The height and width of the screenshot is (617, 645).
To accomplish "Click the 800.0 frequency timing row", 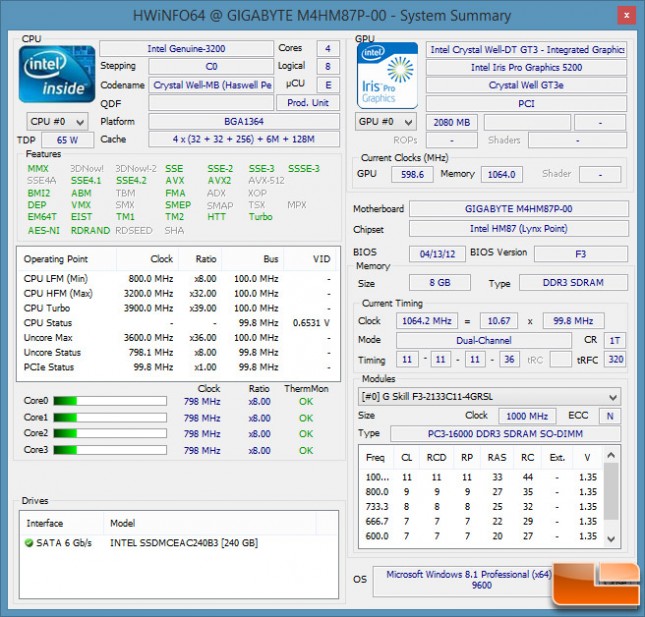I will coord(481,492).
